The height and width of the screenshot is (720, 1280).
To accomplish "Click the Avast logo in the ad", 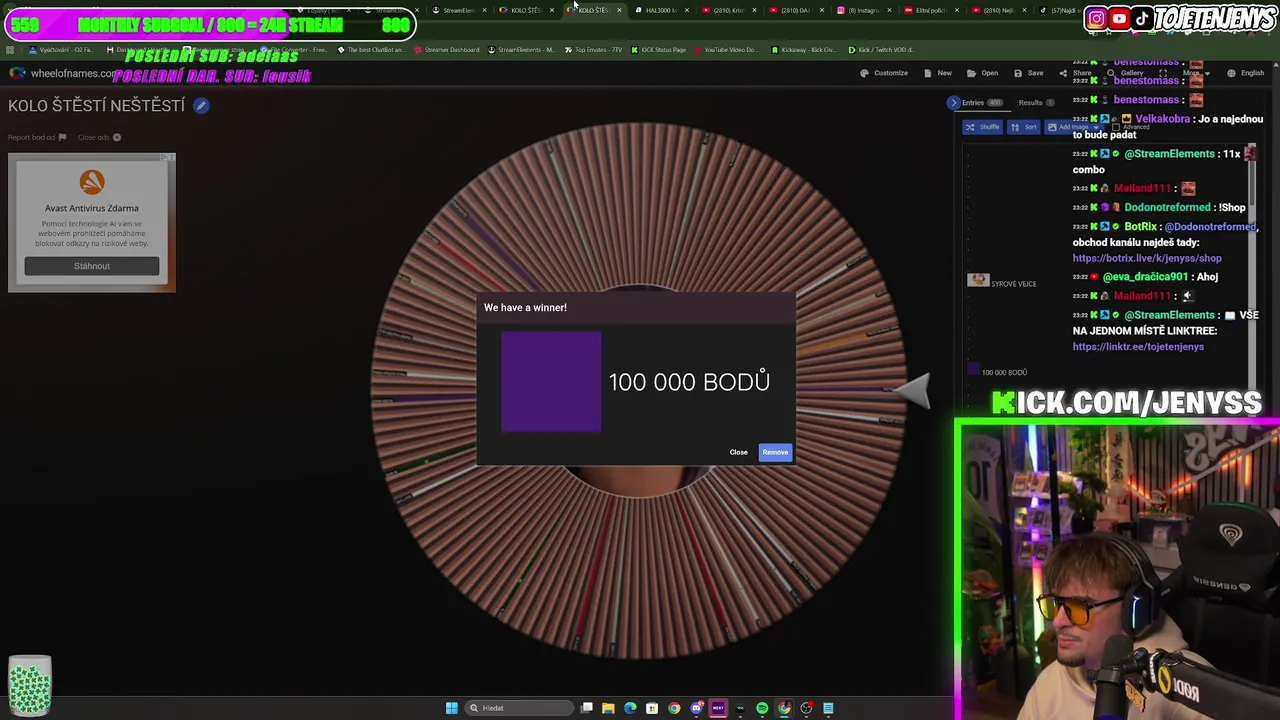I will [92, 181].
